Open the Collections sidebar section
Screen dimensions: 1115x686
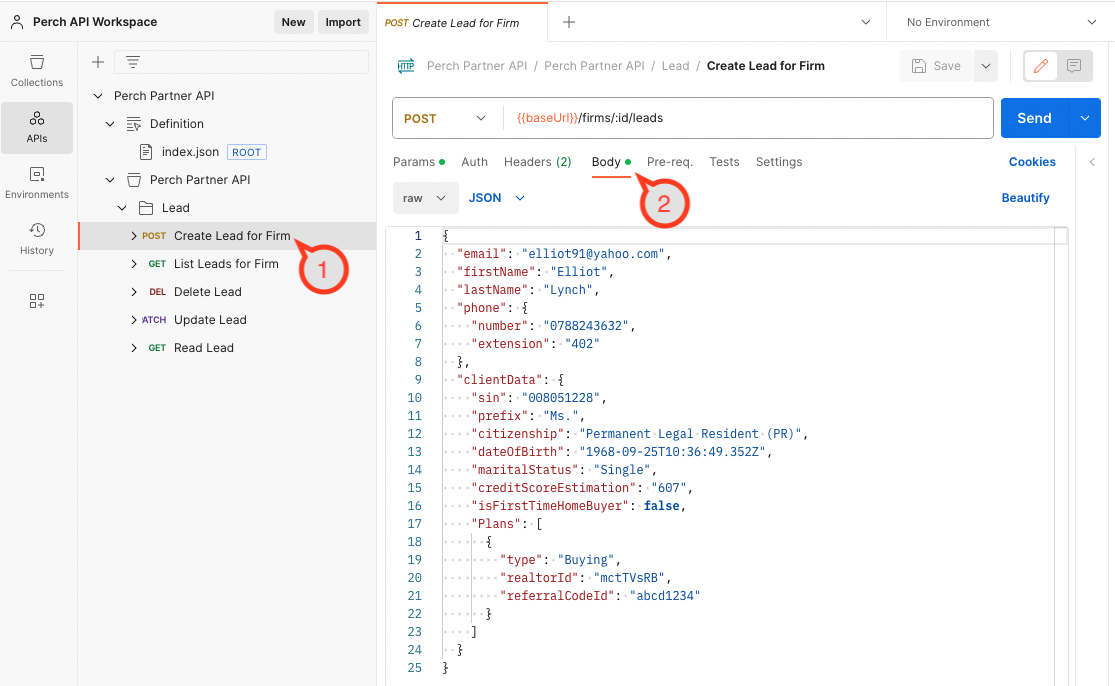pyautogui.click(x=37, y=71)
